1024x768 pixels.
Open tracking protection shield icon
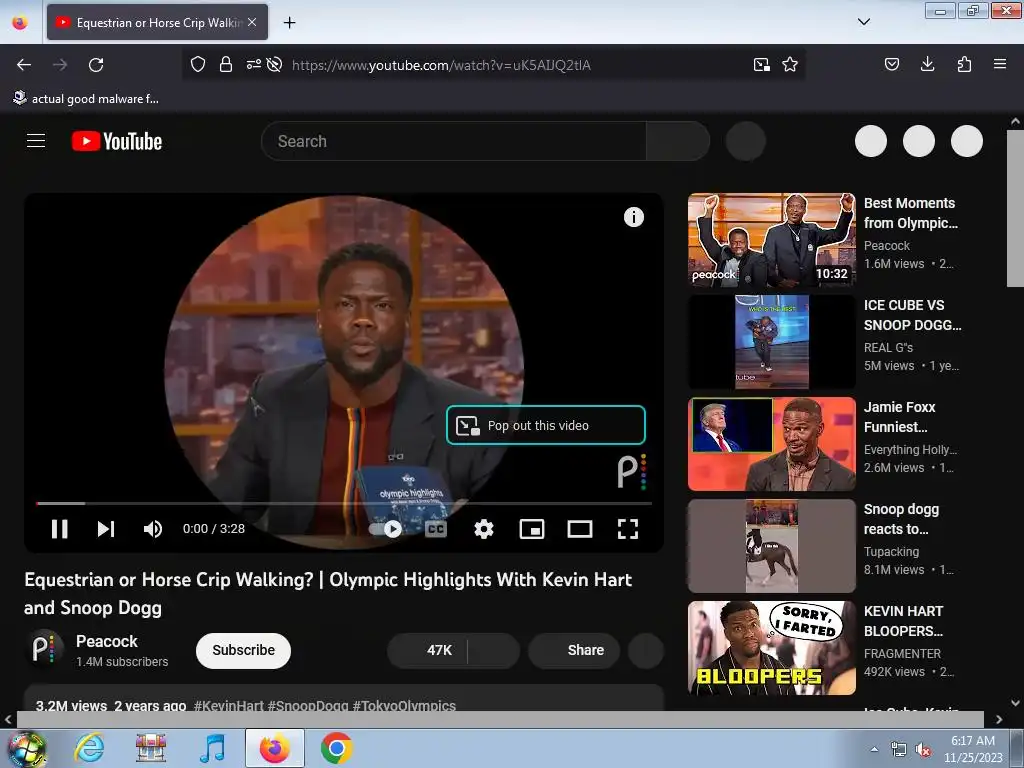click(198, 64)
